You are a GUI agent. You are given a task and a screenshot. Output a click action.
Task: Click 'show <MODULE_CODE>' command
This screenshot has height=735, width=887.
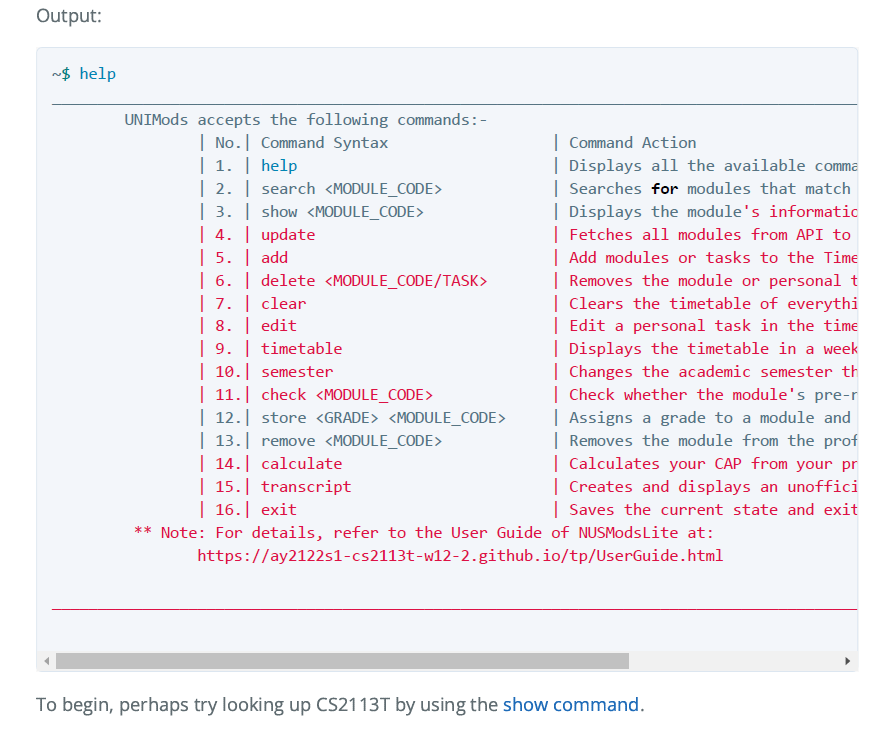[342, 212]
